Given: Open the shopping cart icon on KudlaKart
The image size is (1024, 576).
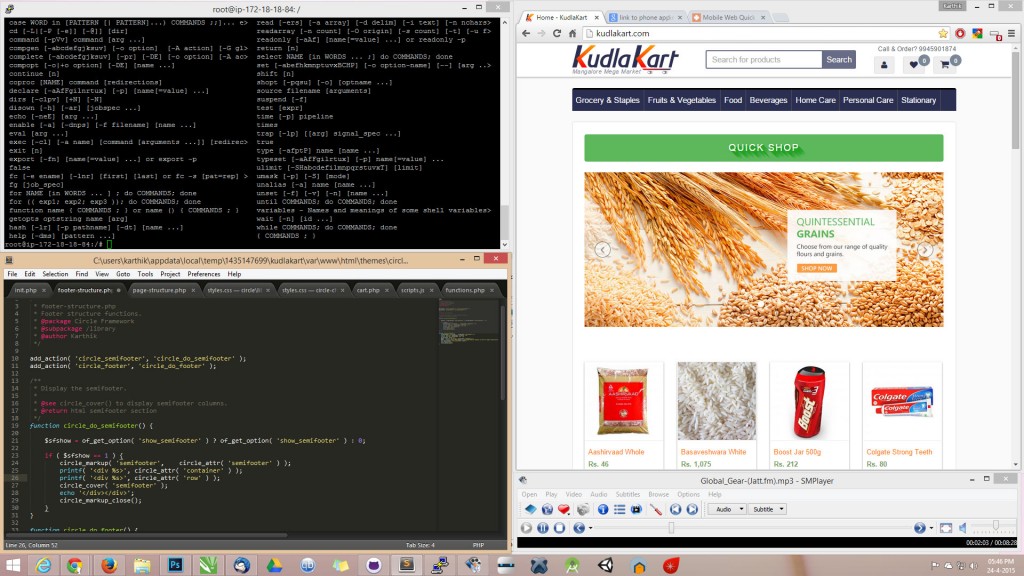Looking at the screenshot, I should tap(945, 65).
